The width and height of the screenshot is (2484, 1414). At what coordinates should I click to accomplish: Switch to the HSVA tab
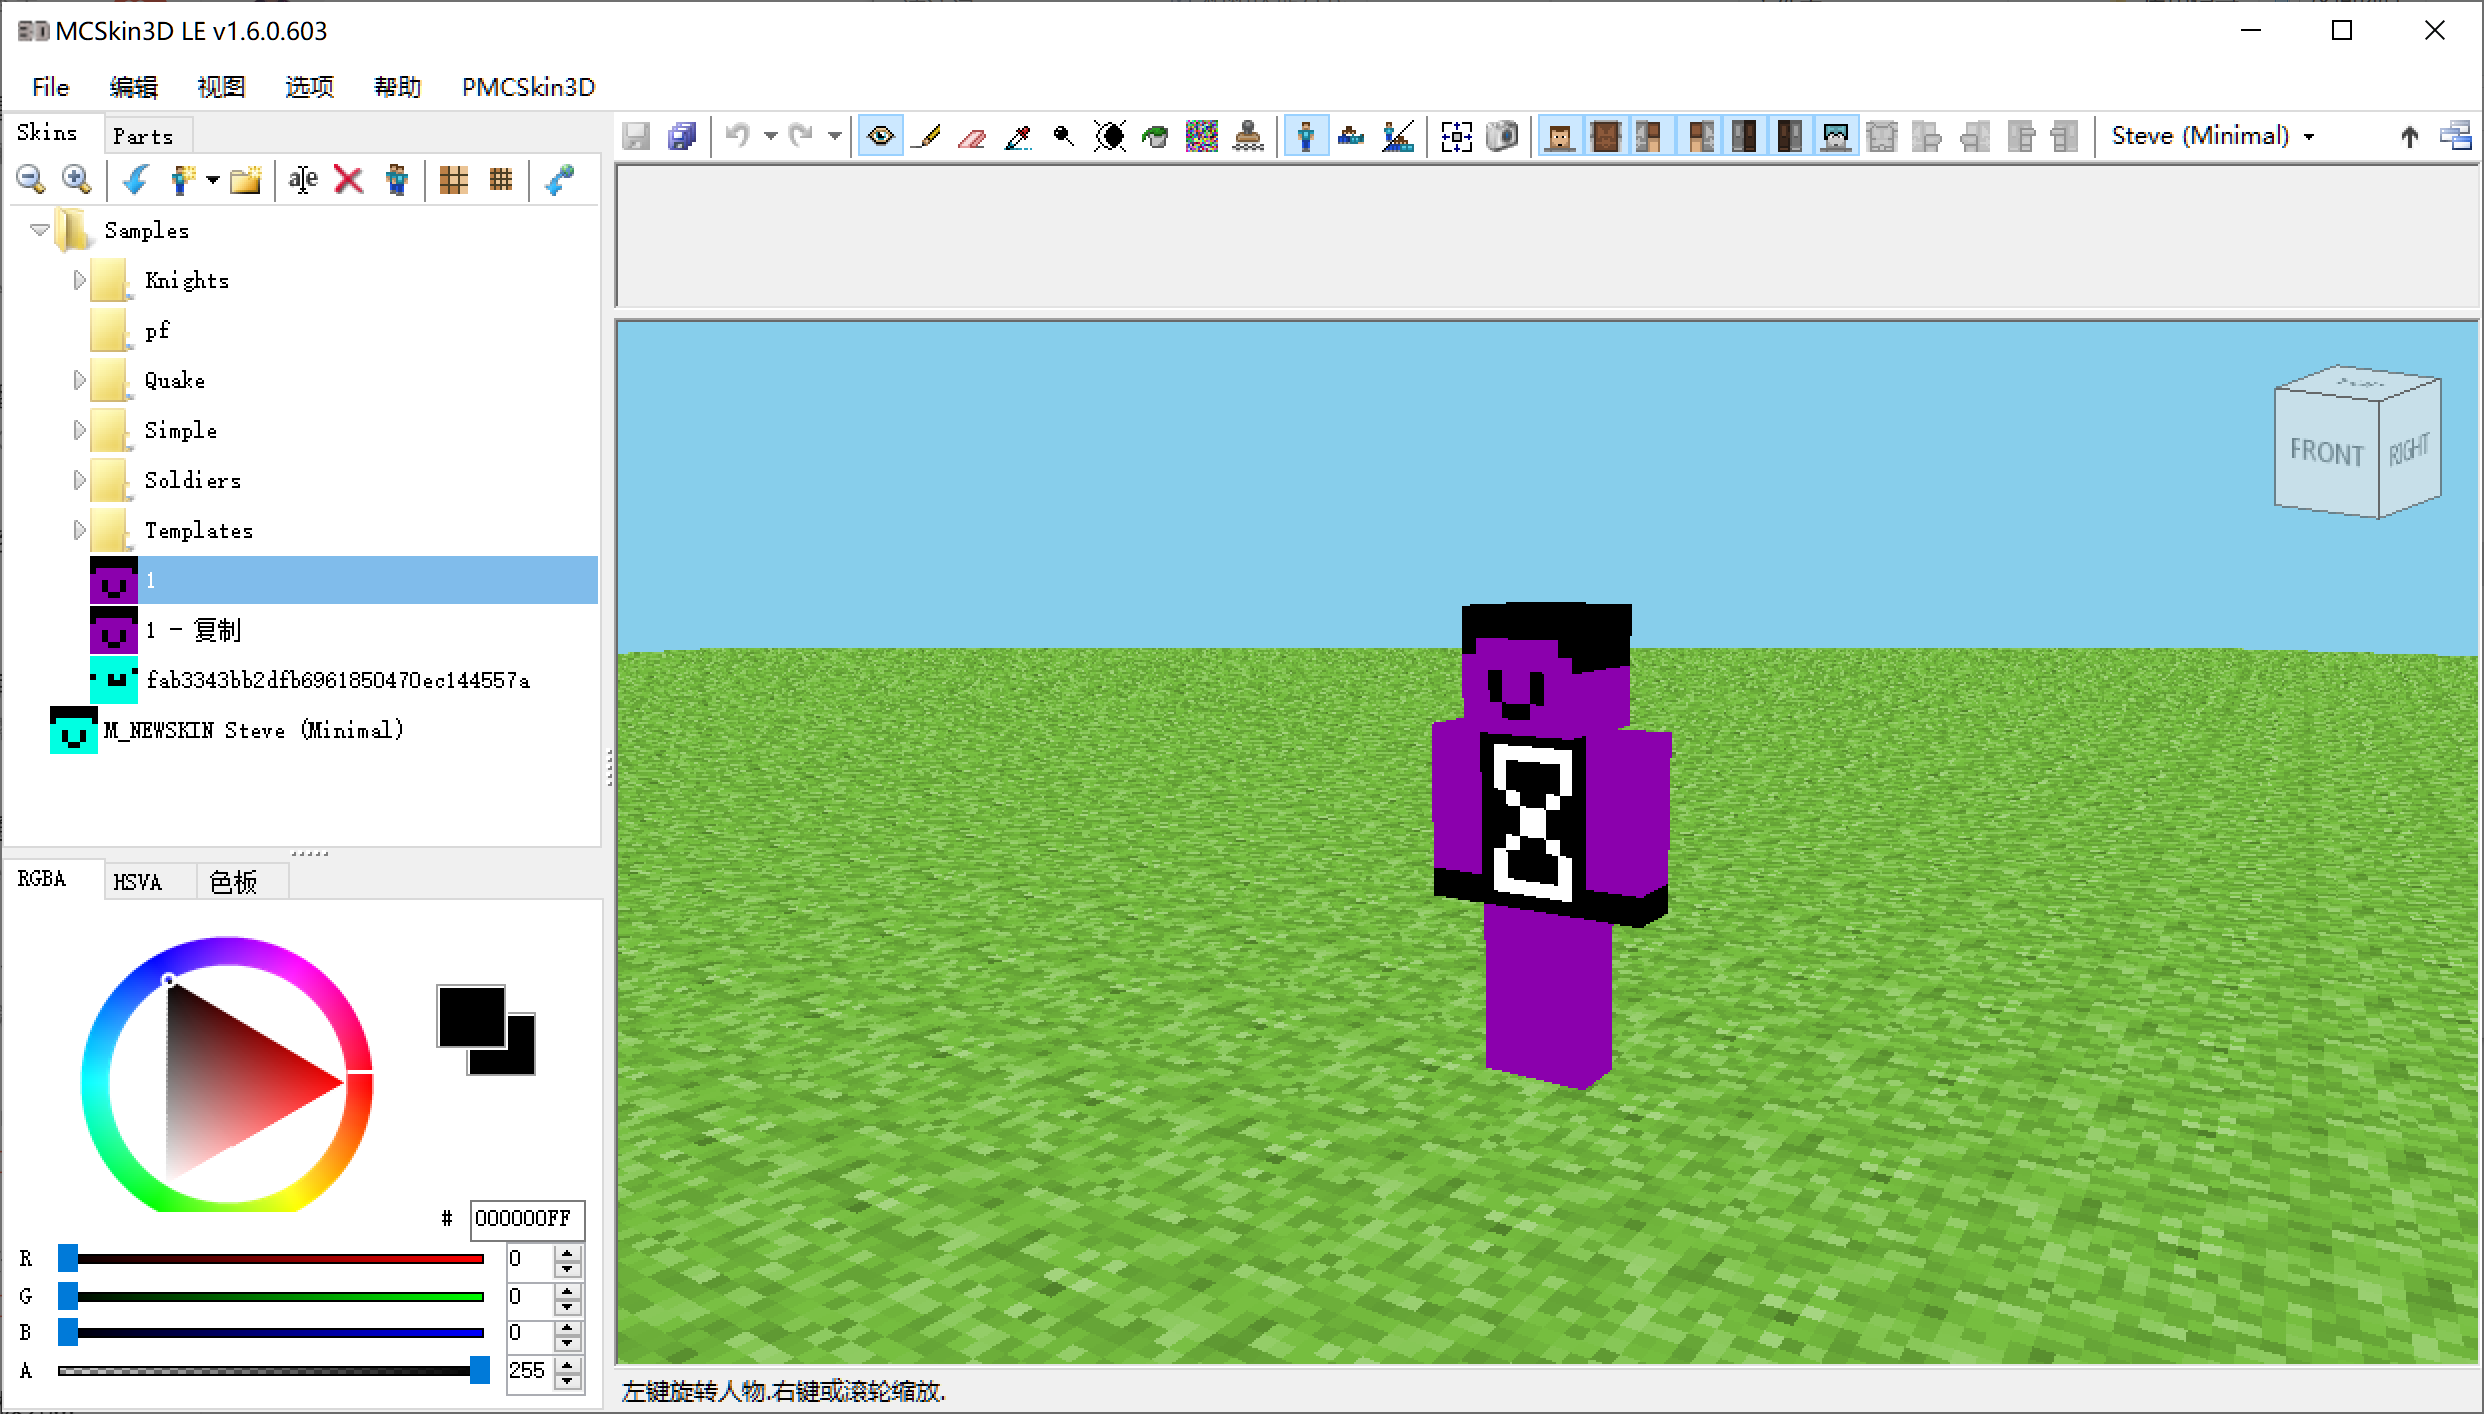pos(137,882)
